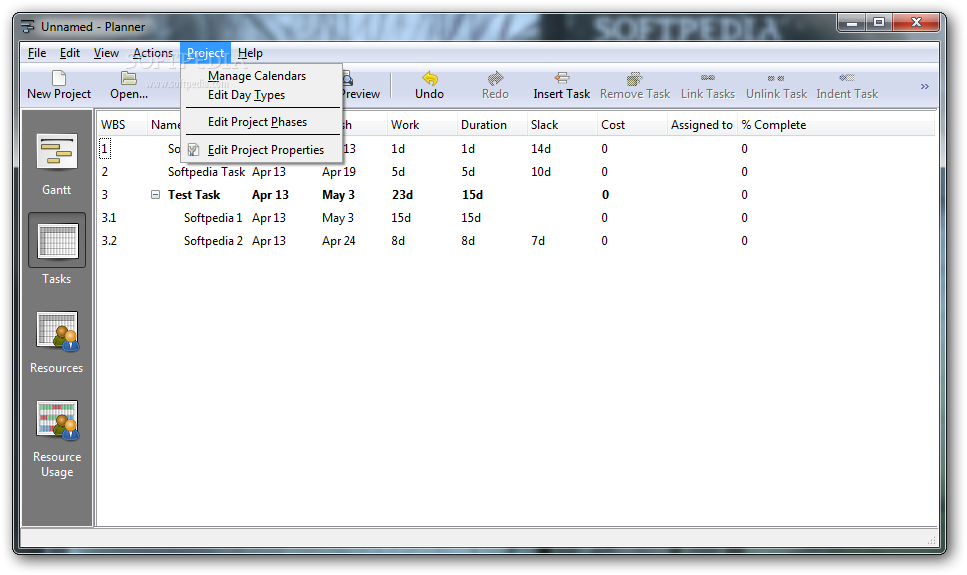This screenshot has height=575, width=967.
Task: Open the View menu
Action: coord(106,53)
